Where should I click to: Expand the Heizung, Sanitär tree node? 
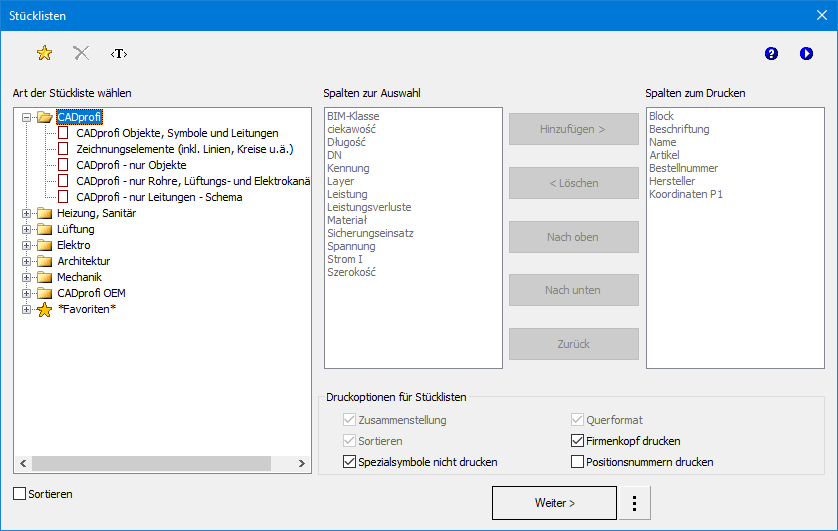pos(26,213)
